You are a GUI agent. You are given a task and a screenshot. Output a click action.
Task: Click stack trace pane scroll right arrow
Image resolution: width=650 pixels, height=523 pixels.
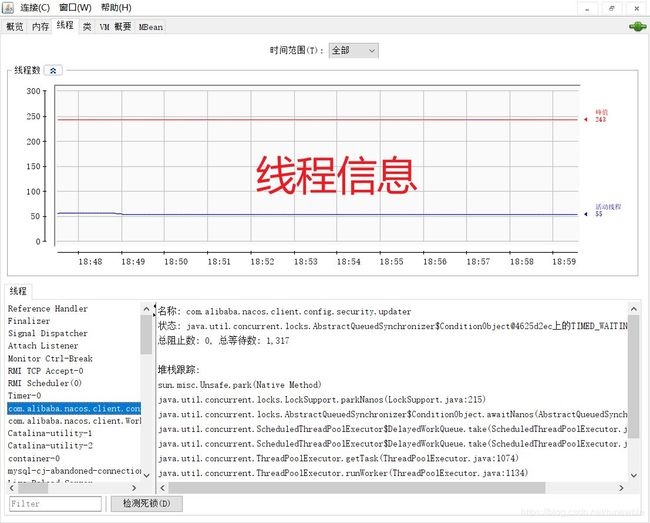pyautogui.click(x=621, y=488)
